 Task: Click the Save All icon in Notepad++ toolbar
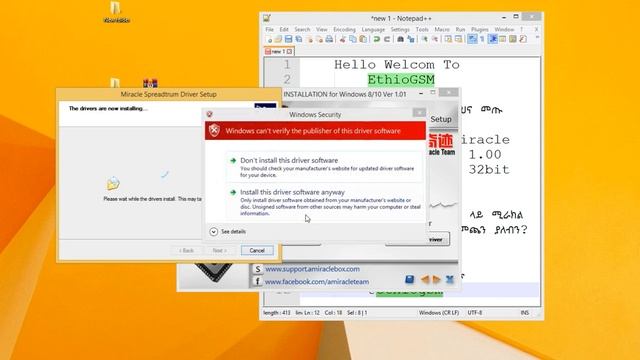point(298,39)
